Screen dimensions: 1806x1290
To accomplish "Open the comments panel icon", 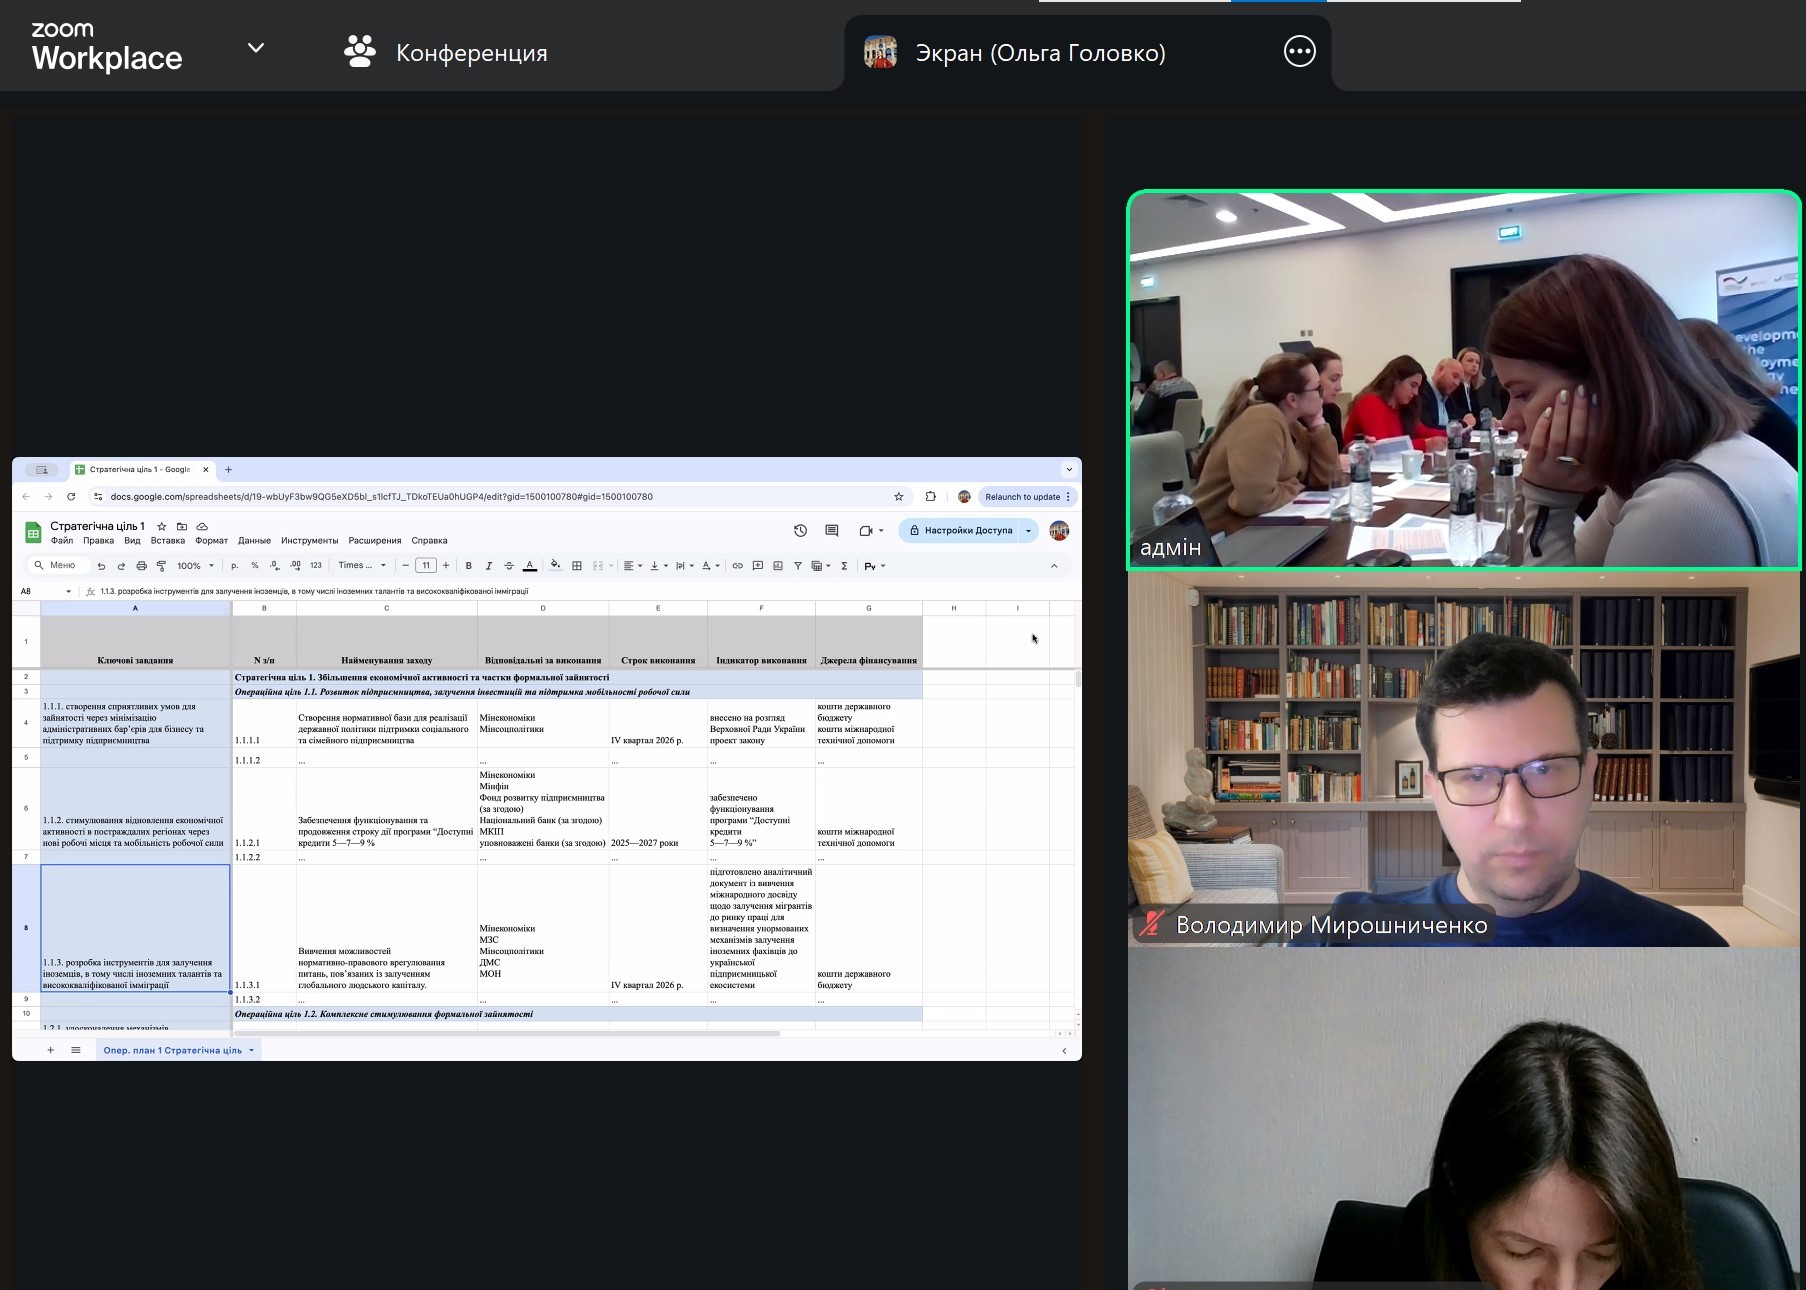I will (x=831, y=531).
